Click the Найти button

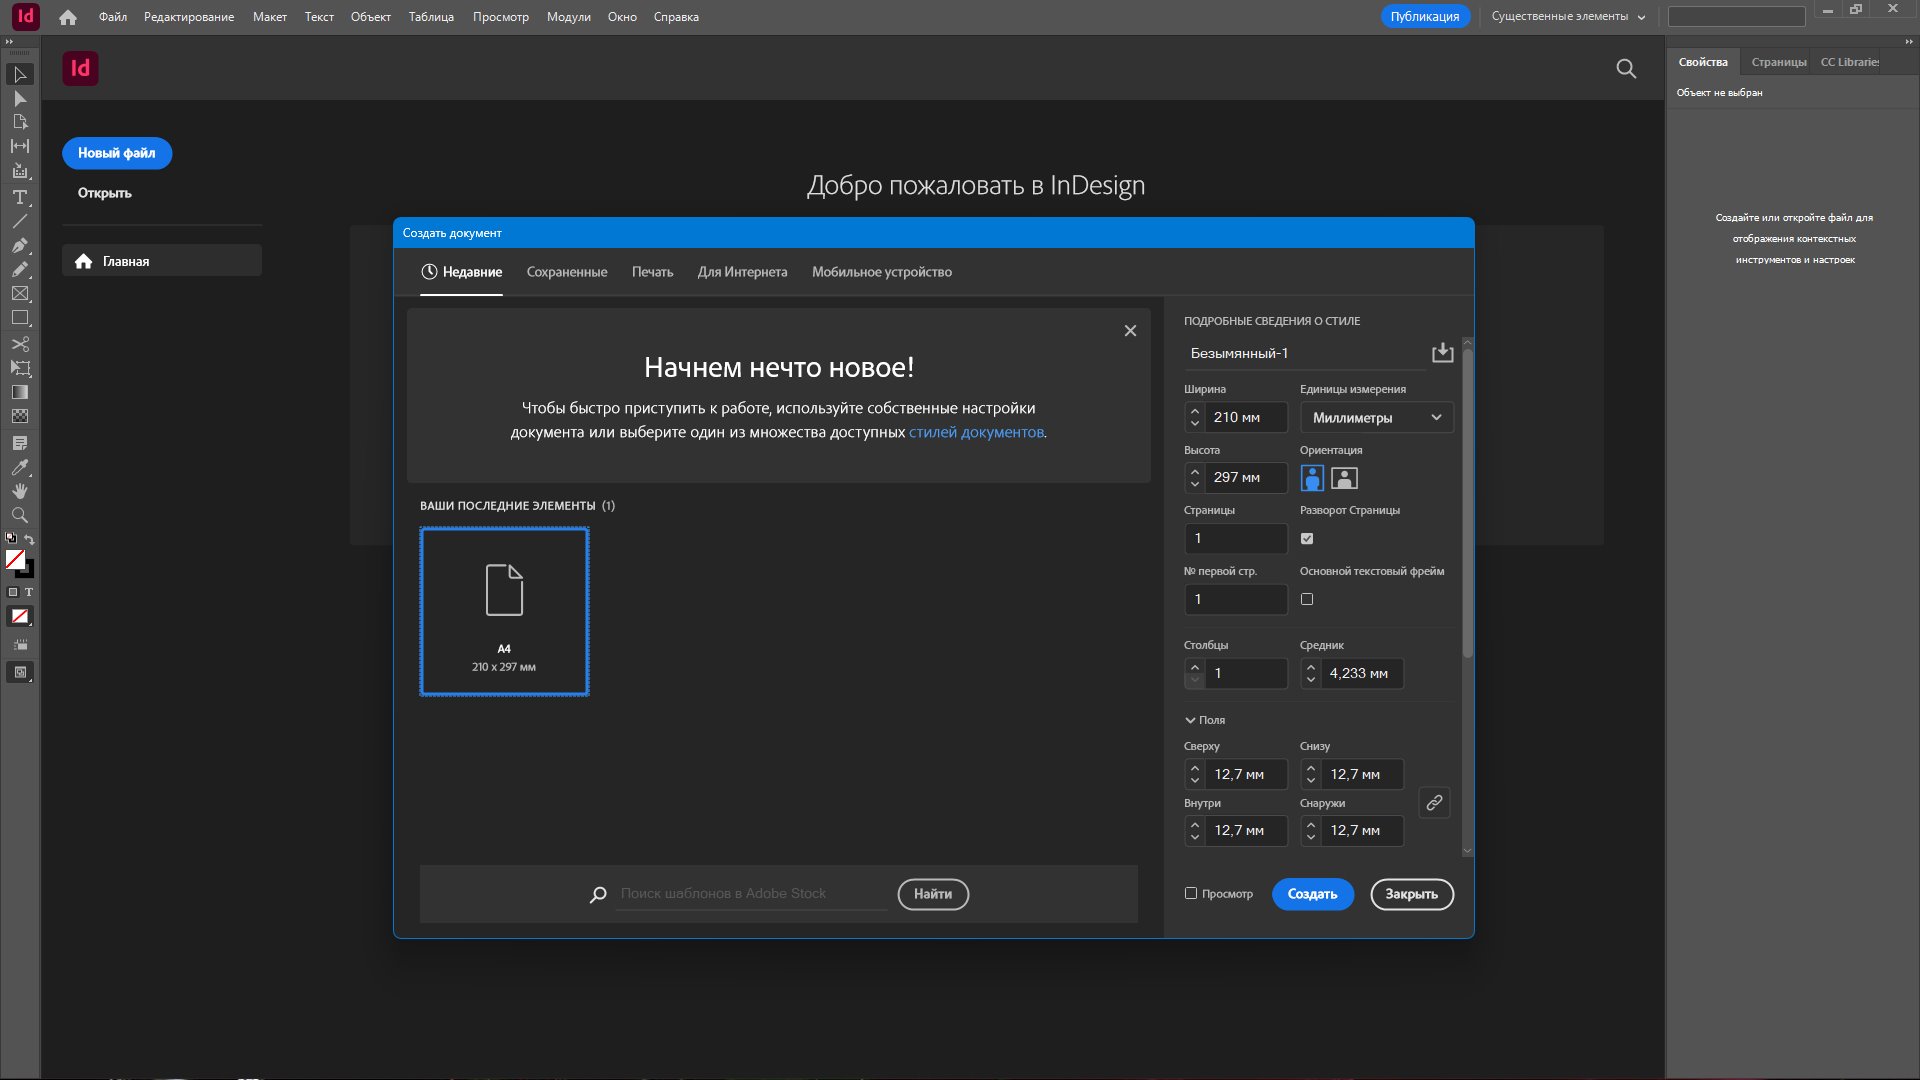[x=933, y=894]
